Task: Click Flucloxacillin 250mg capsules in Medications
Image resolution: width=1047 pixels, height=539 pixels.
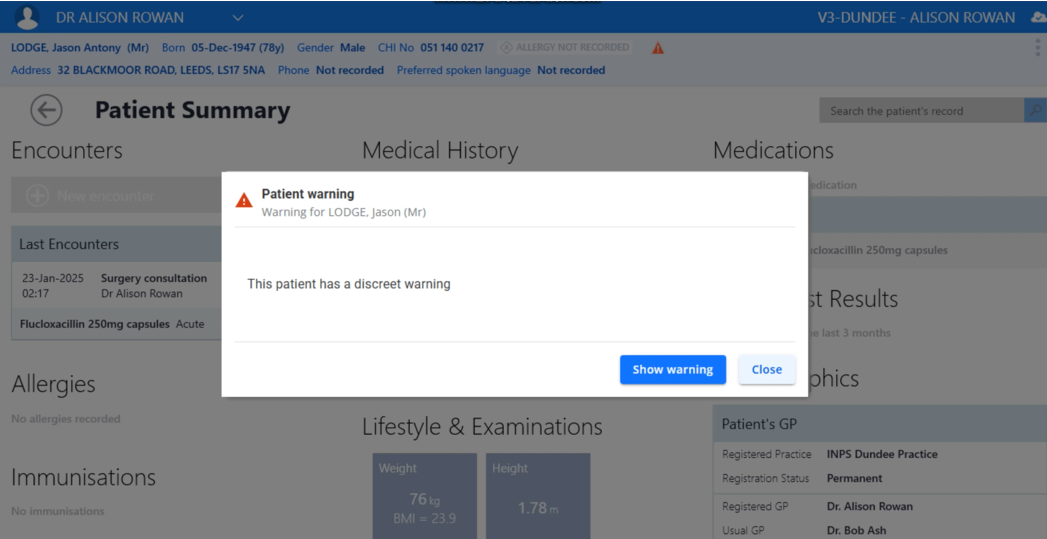Action: coord(877,250)
